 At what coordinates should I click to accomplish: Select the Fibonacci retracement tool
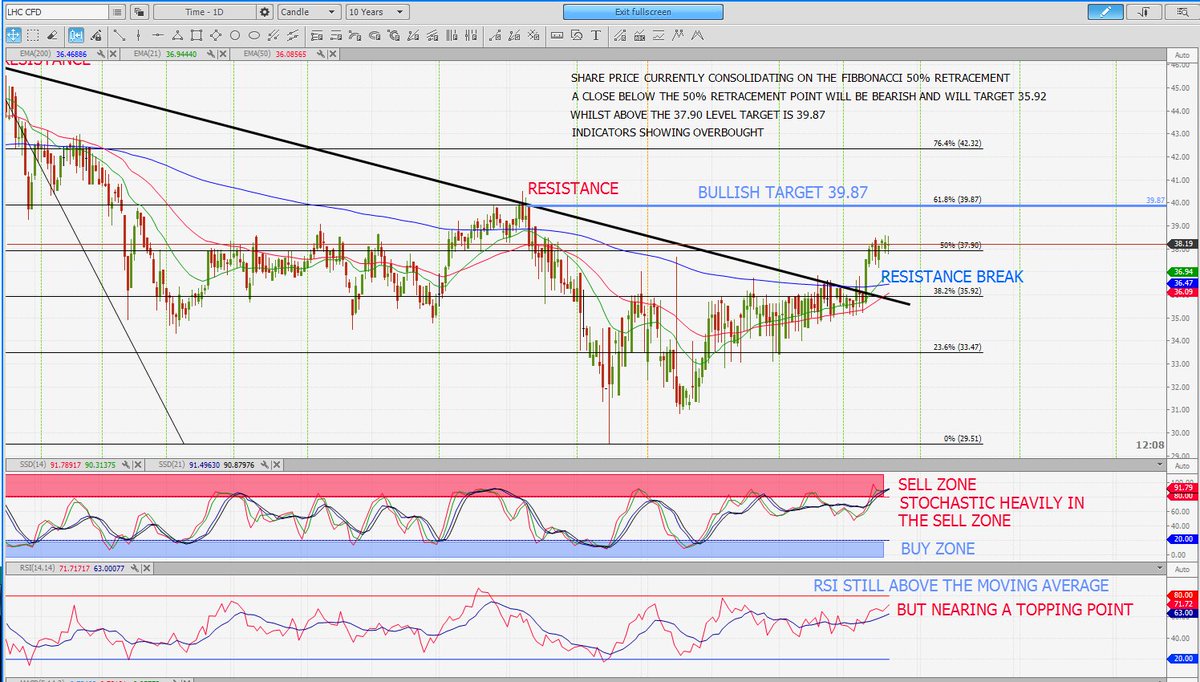pos(317,35)
